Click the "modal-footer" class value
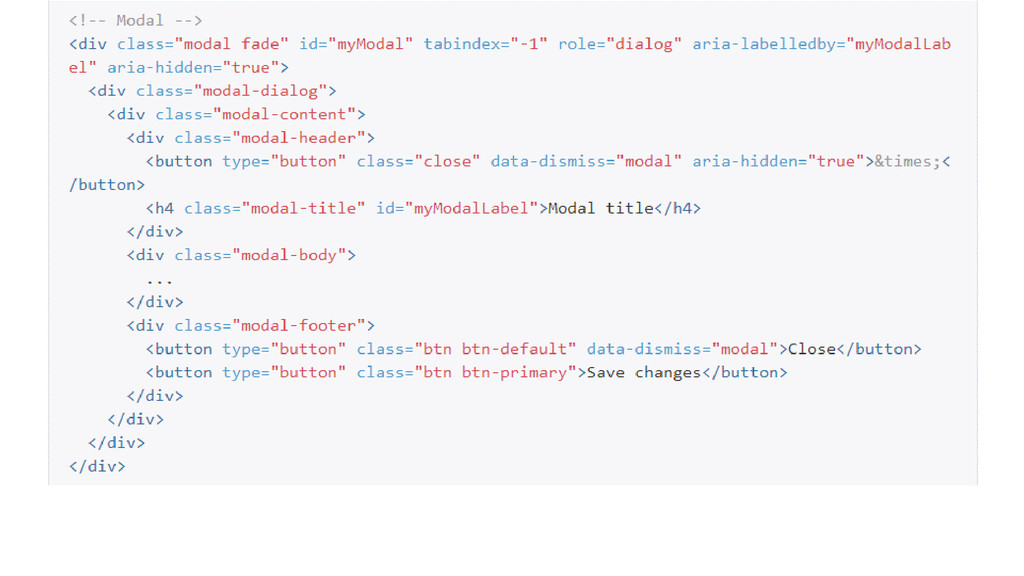The height and width of the screenshot is (576, 1024). [298, 326]
